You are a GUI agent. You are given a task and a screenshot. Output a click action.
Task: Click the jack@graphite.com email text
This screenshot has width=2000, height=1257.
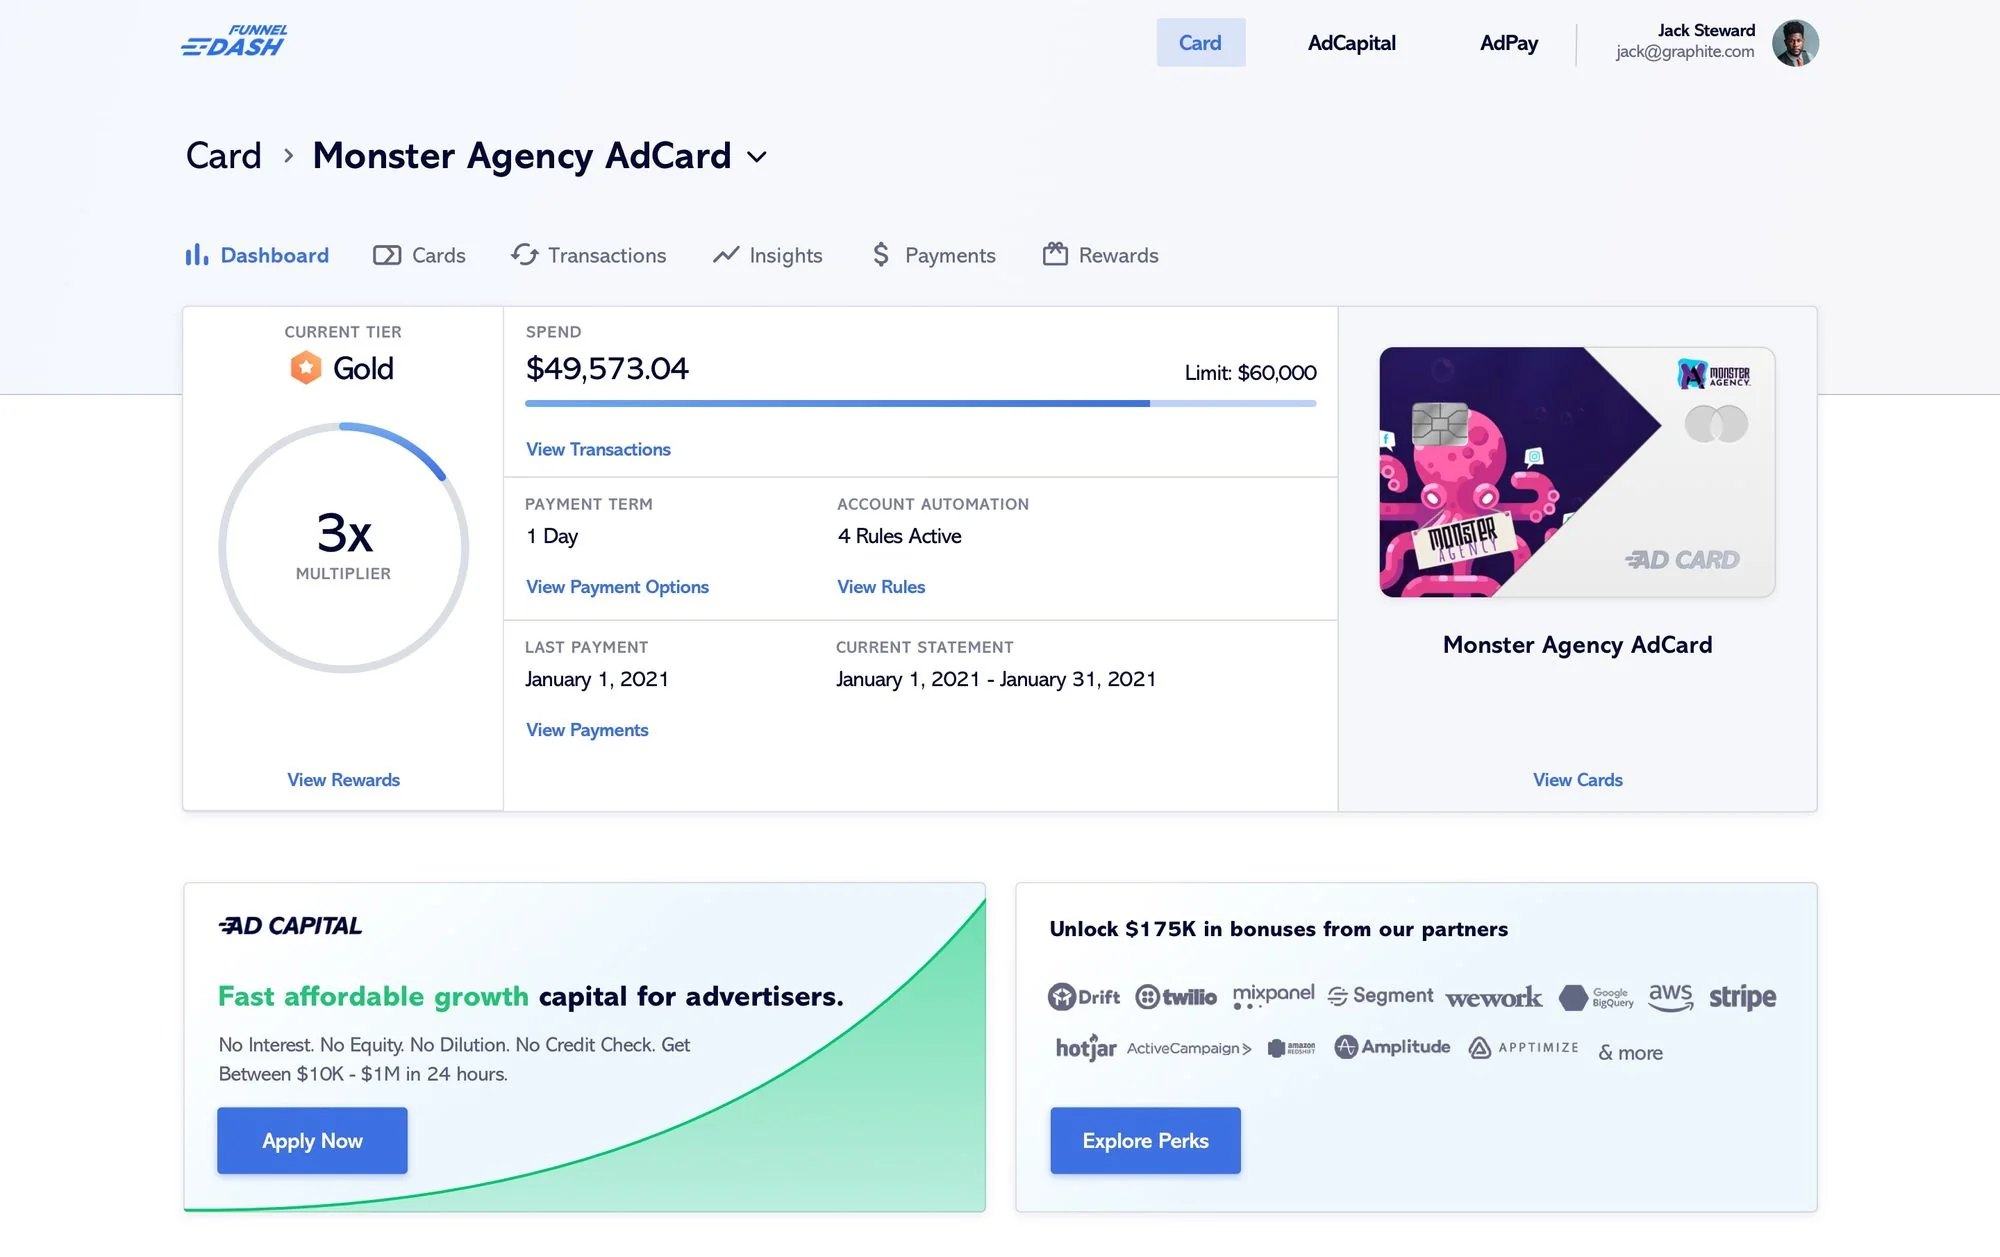pyautogui.click(x=1685, y=52)
